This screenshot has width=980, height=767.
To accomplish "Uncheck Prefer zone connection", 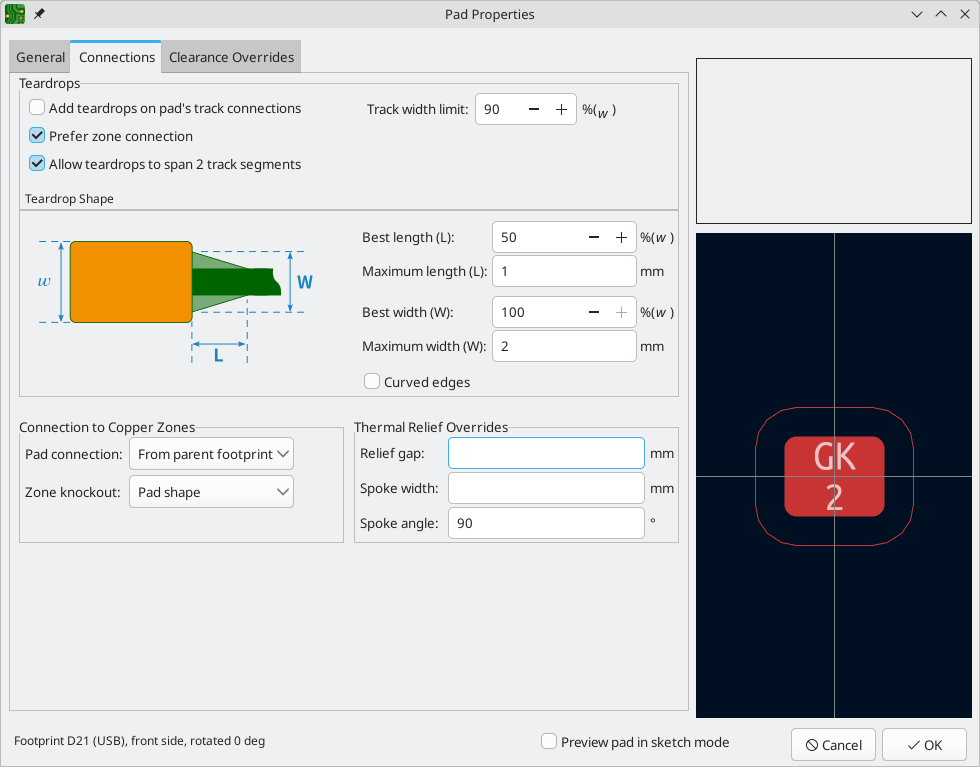I will coord(37,136).
